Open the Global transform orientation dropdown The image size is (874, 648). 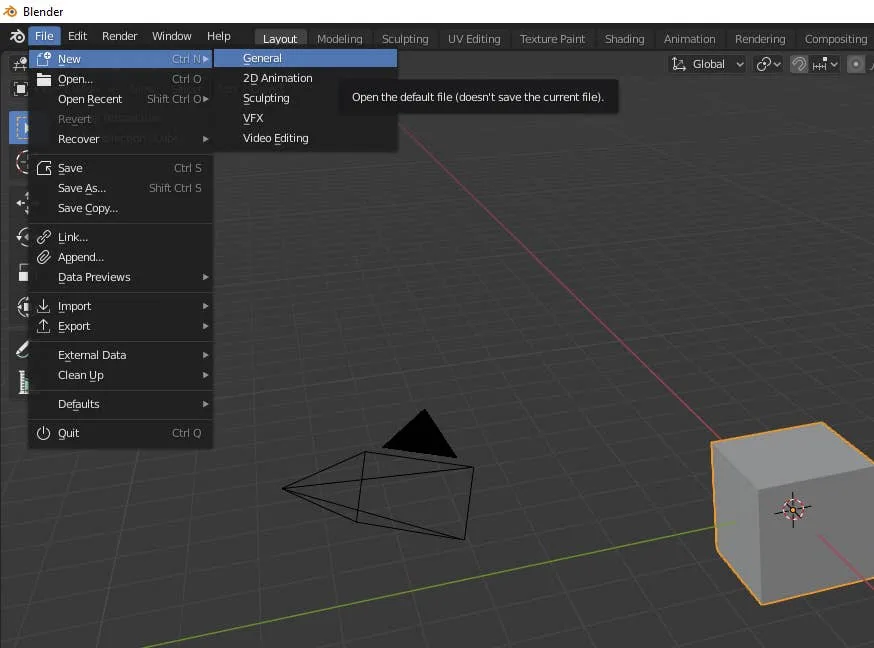709,64
